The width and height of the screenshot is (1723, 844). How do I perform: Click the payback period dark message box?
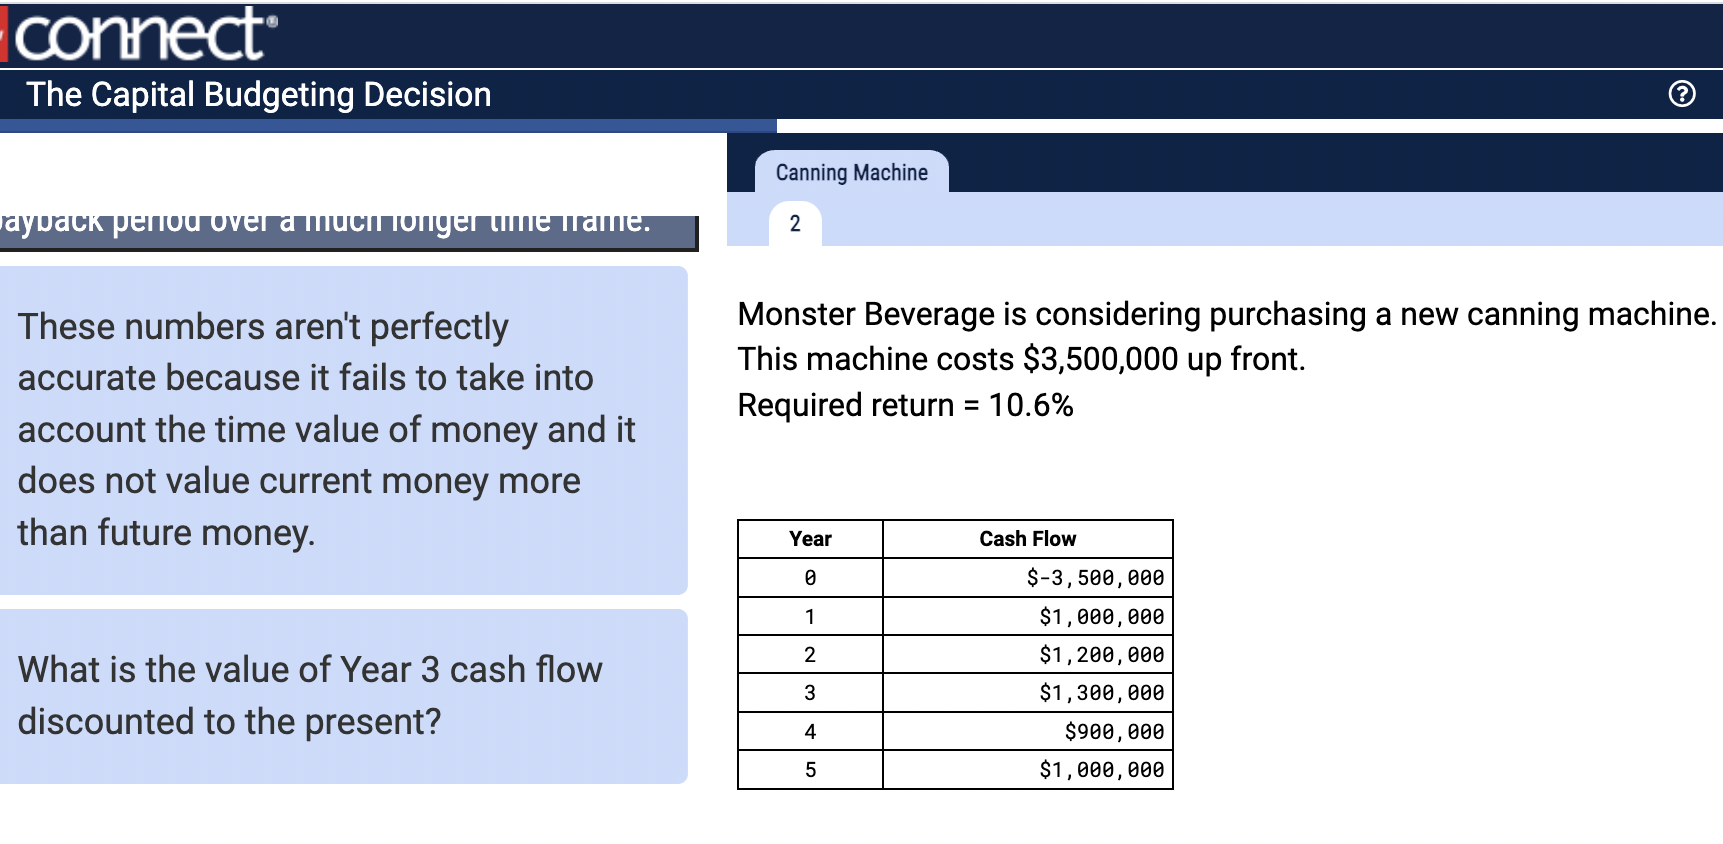pos(348,232)
